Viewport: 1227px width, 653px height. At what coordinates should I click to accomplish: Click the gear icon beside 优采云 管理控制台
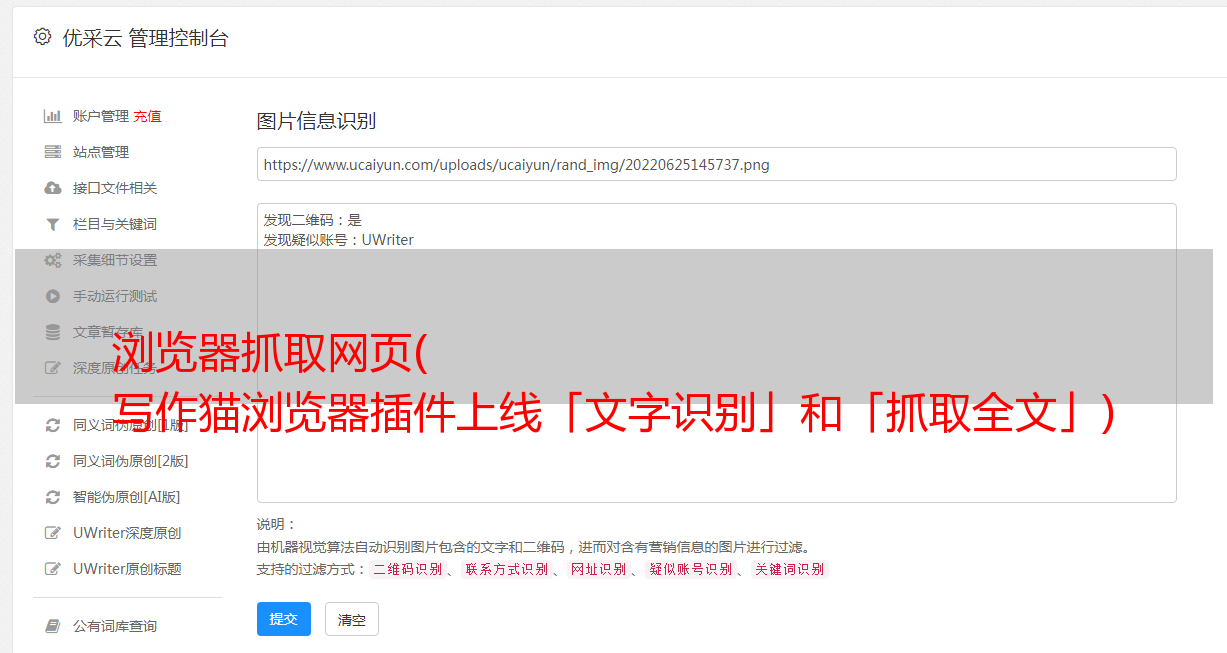pyautogui.click(x=42, y=37)
